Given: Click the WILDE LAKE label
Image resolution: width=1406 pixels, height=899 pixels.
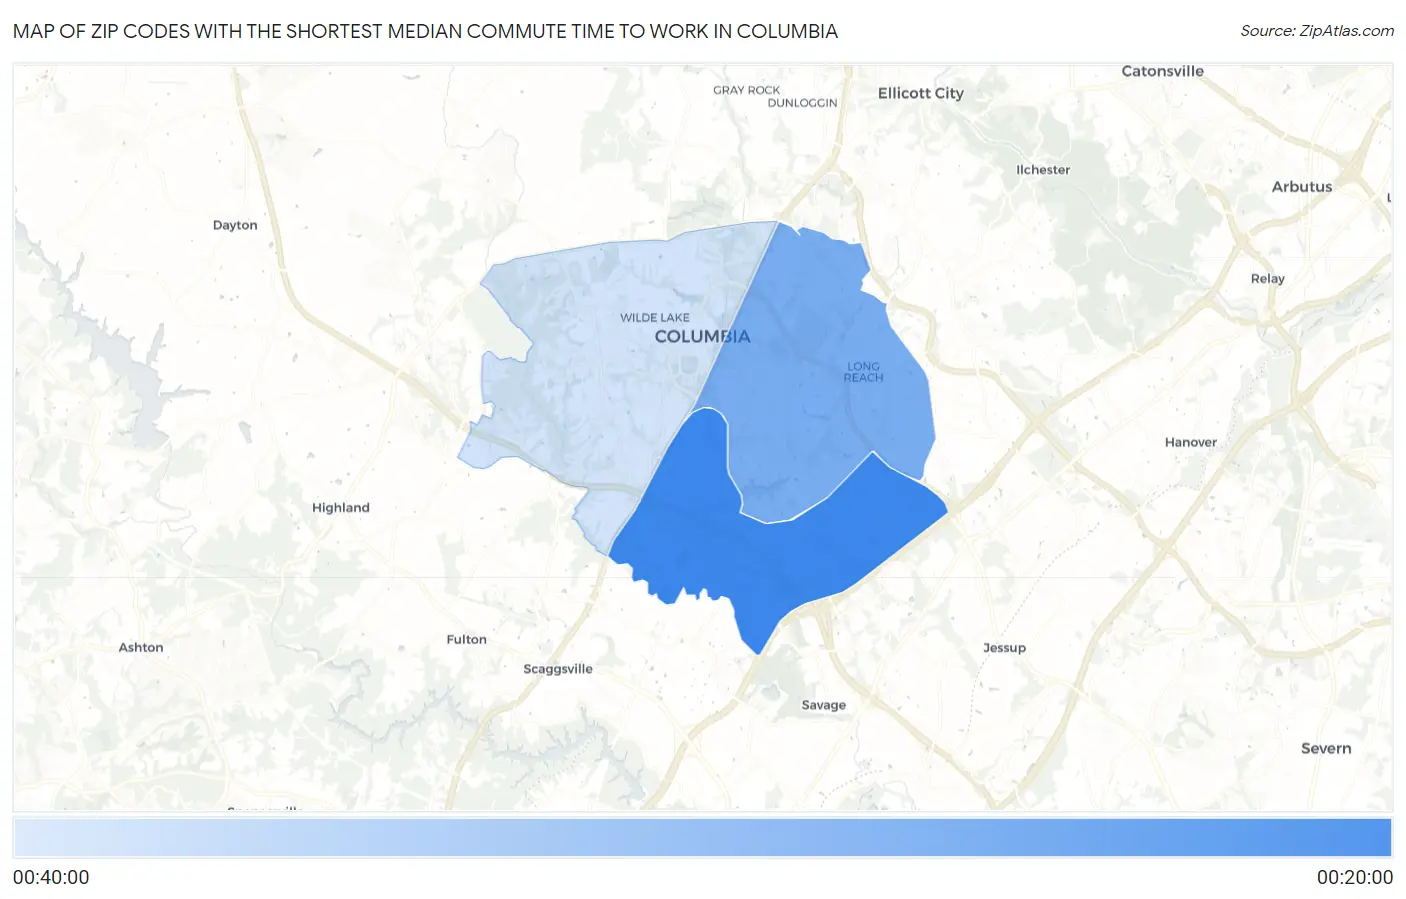Looking at the screenshot, I should [x=654, y=318].
